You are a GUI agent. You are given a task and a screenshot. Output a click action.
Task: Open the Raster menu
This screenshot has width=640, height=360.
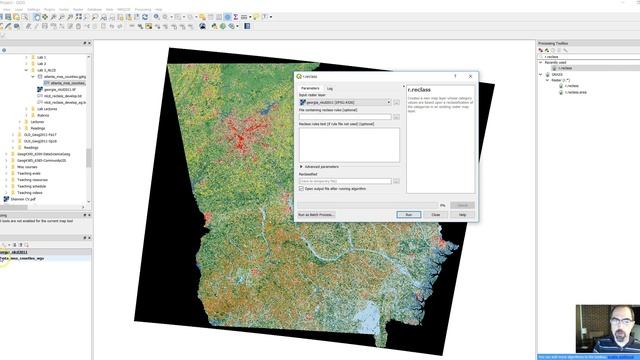point(78,9)
